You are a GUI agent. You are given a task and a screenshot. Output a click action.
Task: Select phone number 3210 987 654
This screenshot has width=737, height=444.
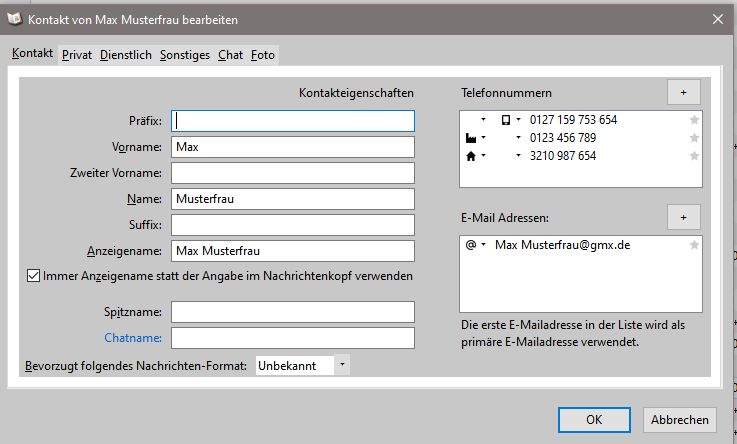click(563, 156)
